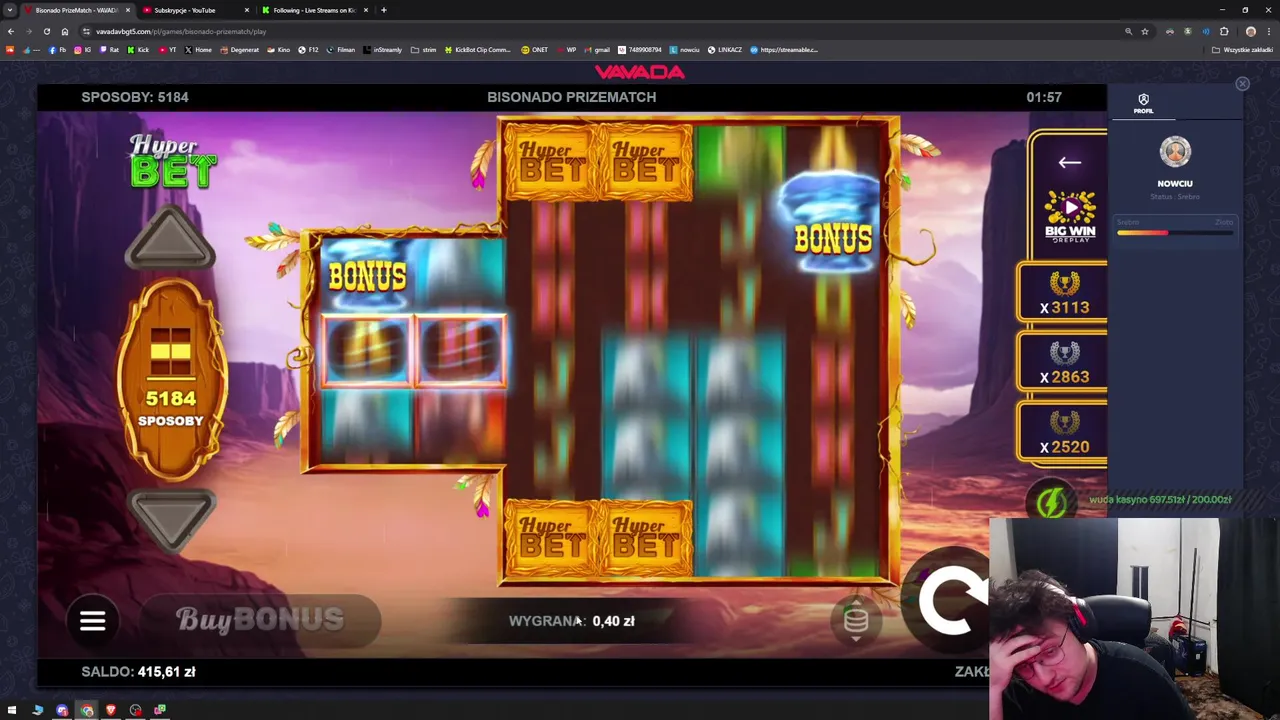Click the SALDO 415,61 zł balance
The height and width of the screenshot is (720, 1280).
[138, 672]
